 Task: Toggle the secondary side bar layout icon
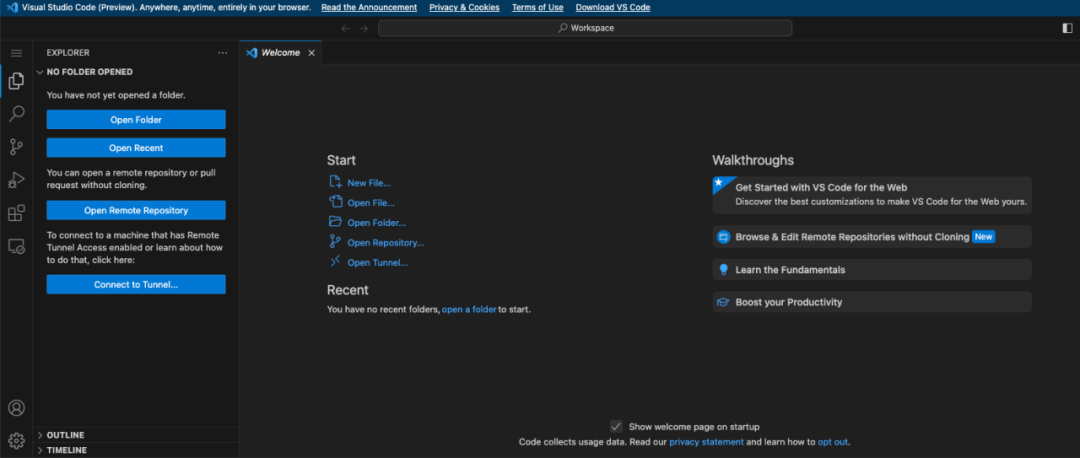[1068, 28]
